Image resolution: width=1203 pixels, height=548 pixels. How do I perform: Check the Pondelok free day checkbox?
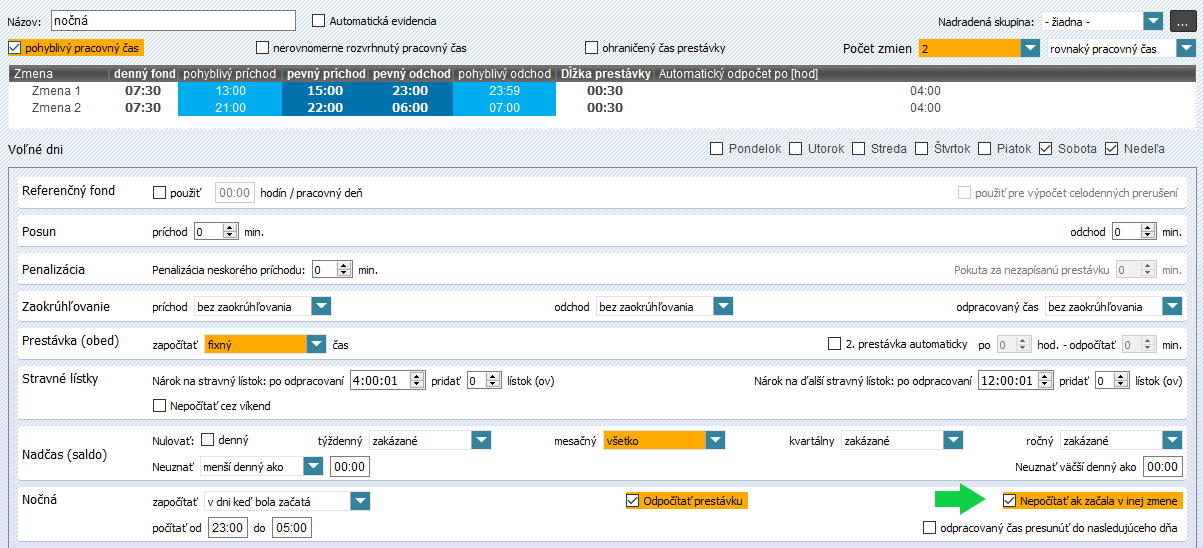[x=716, y=149]
